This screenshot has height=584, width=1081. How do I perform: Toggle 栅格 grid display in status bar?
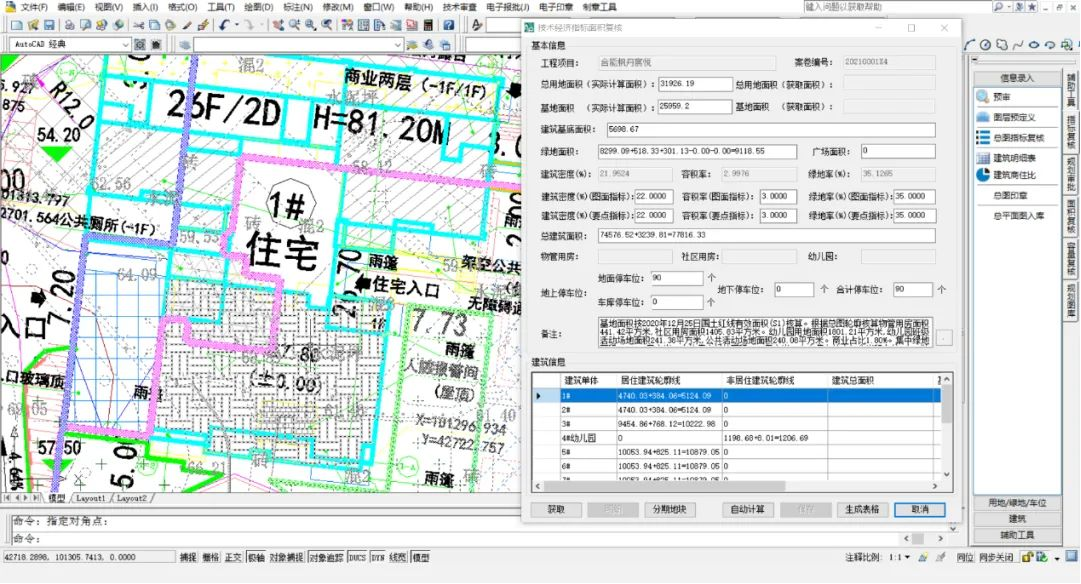pos(211,557)
